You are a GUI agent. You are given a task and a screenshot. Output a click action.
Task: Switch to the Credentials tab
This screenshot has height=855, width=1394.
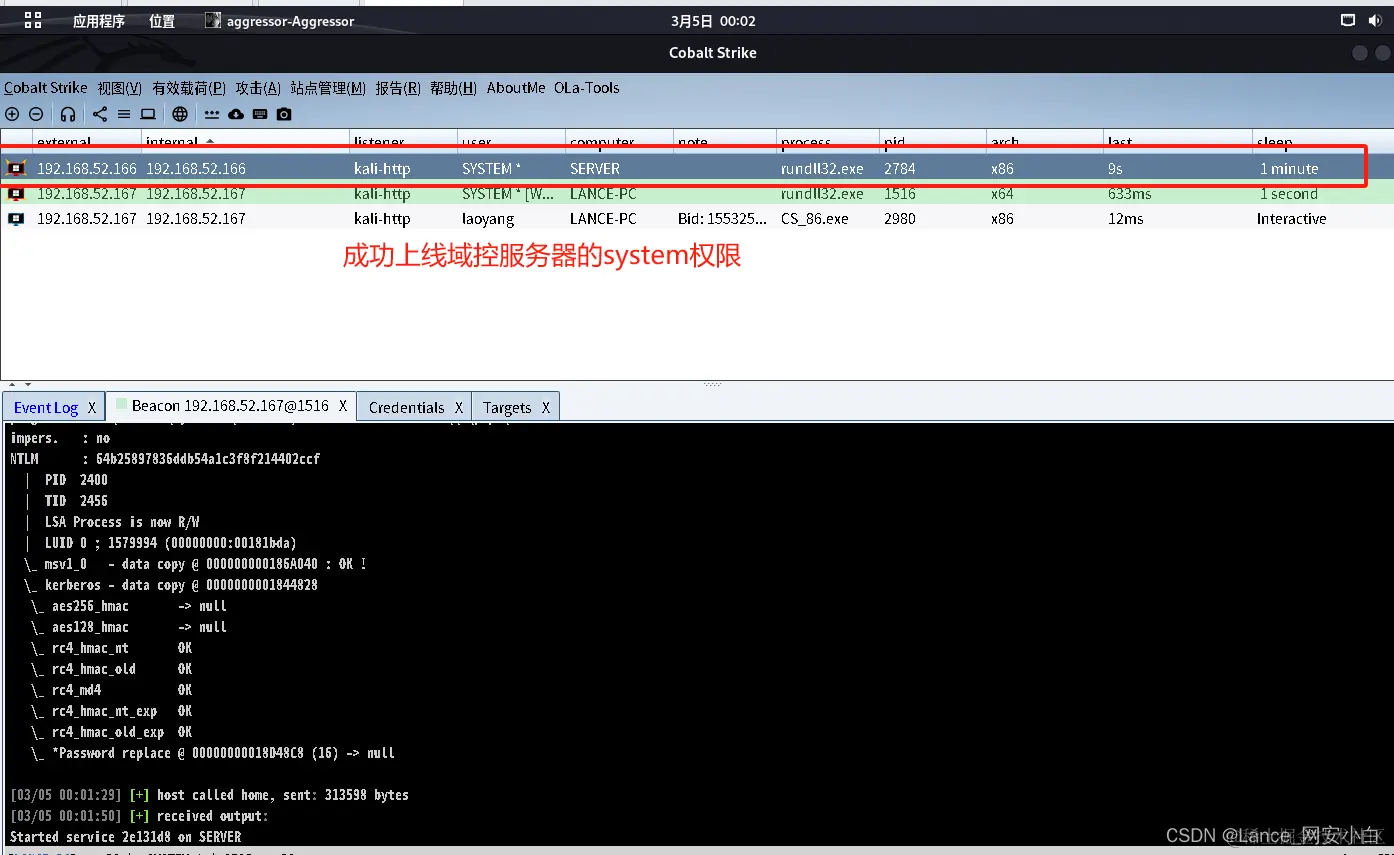pyautogui.click(x=406, y=407)
